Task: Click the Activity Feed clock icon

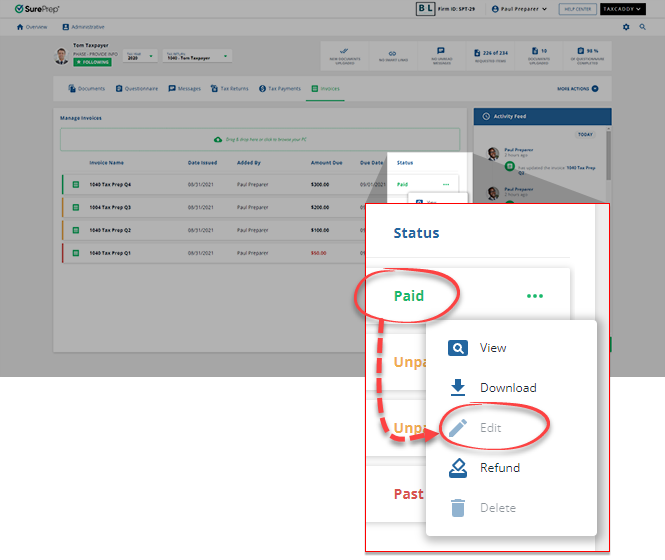Action: pyautogui.click(x=486, y=116)
